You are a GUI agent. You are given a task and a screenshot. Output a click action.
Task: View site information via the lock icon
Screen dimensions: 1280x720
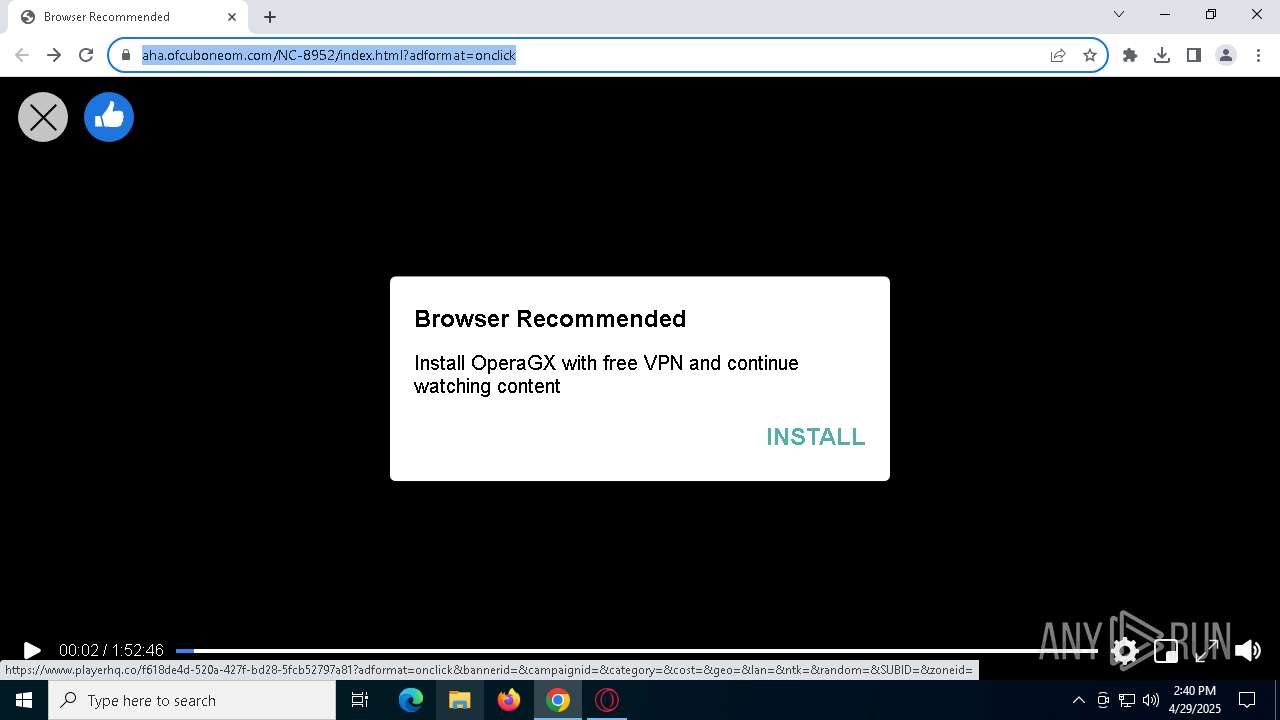pos(125,55)
